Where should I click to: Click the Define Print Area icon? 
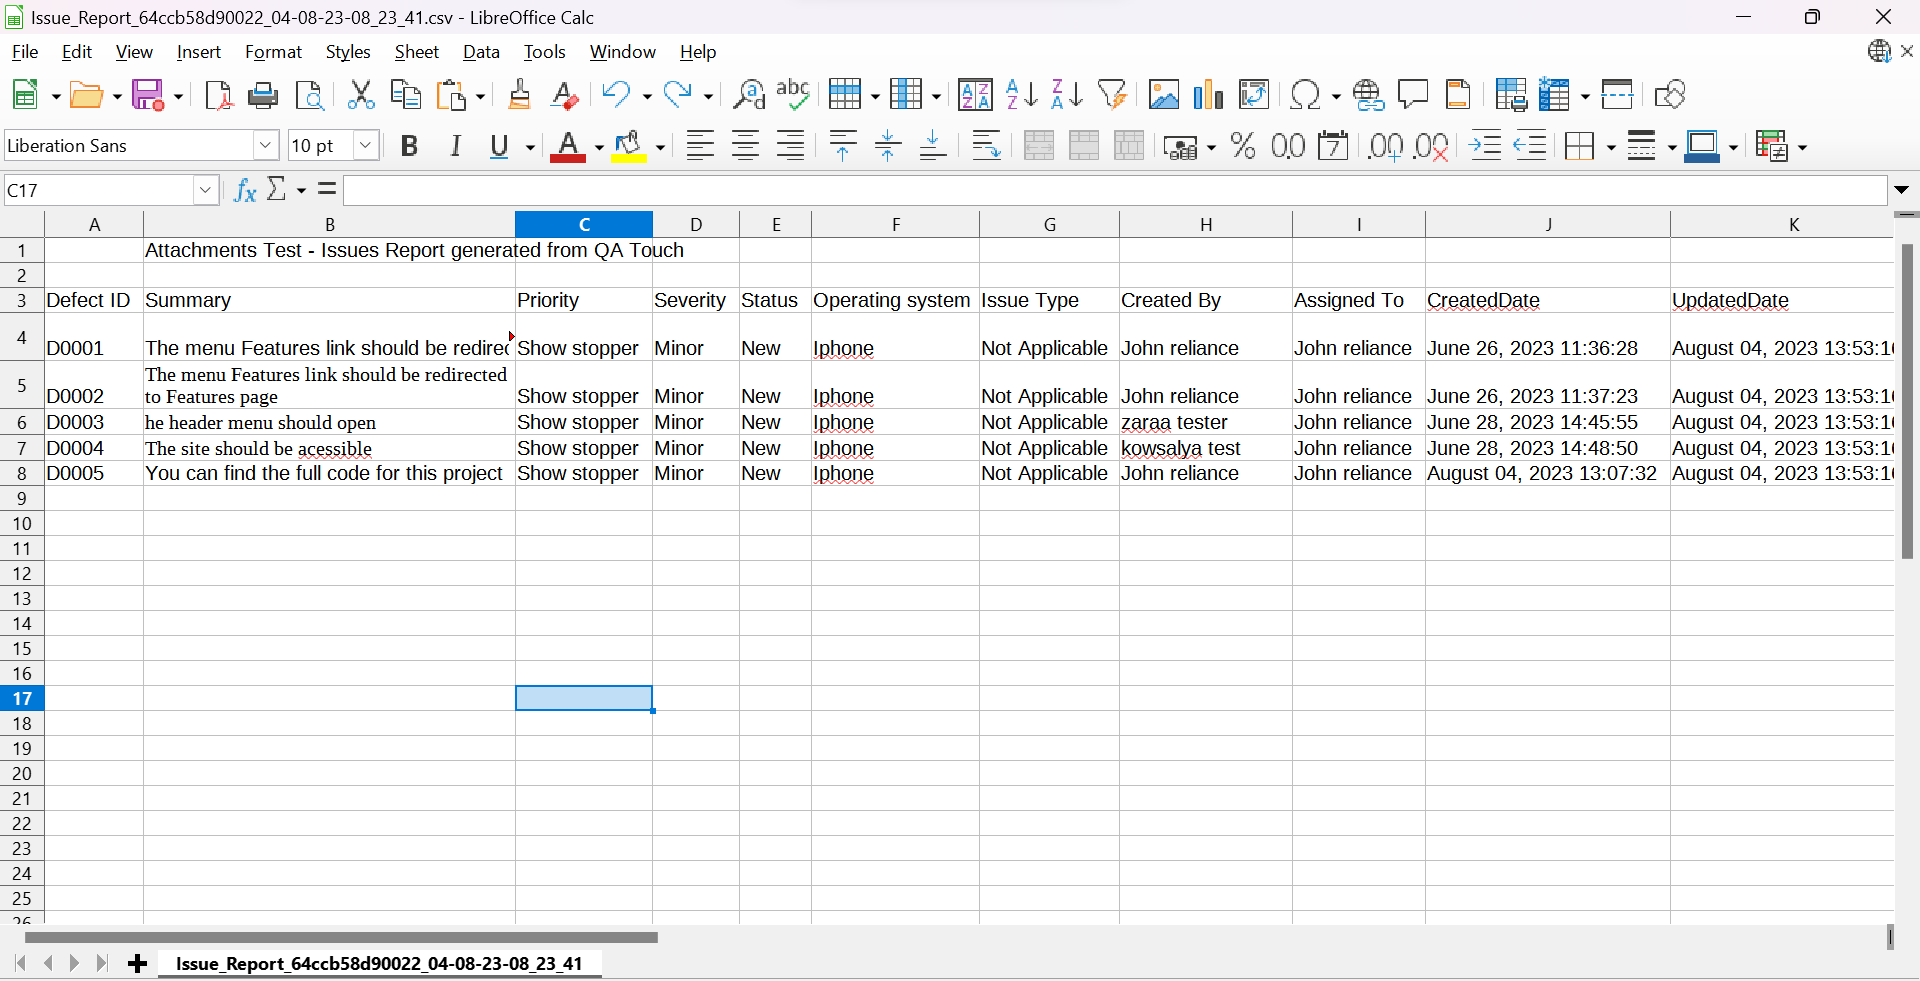(1510, 95)
